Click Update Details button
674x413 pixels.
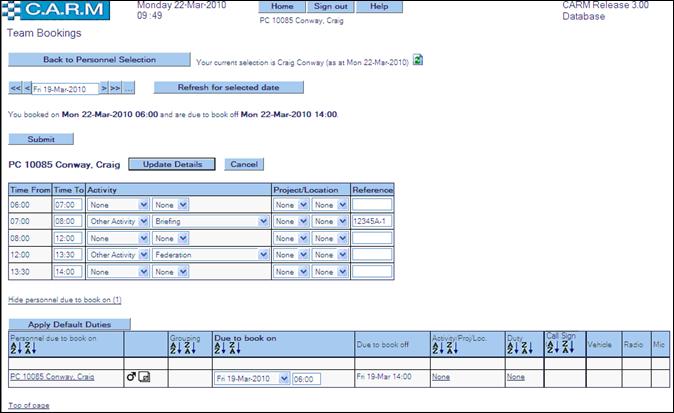(x=172, y=164)
